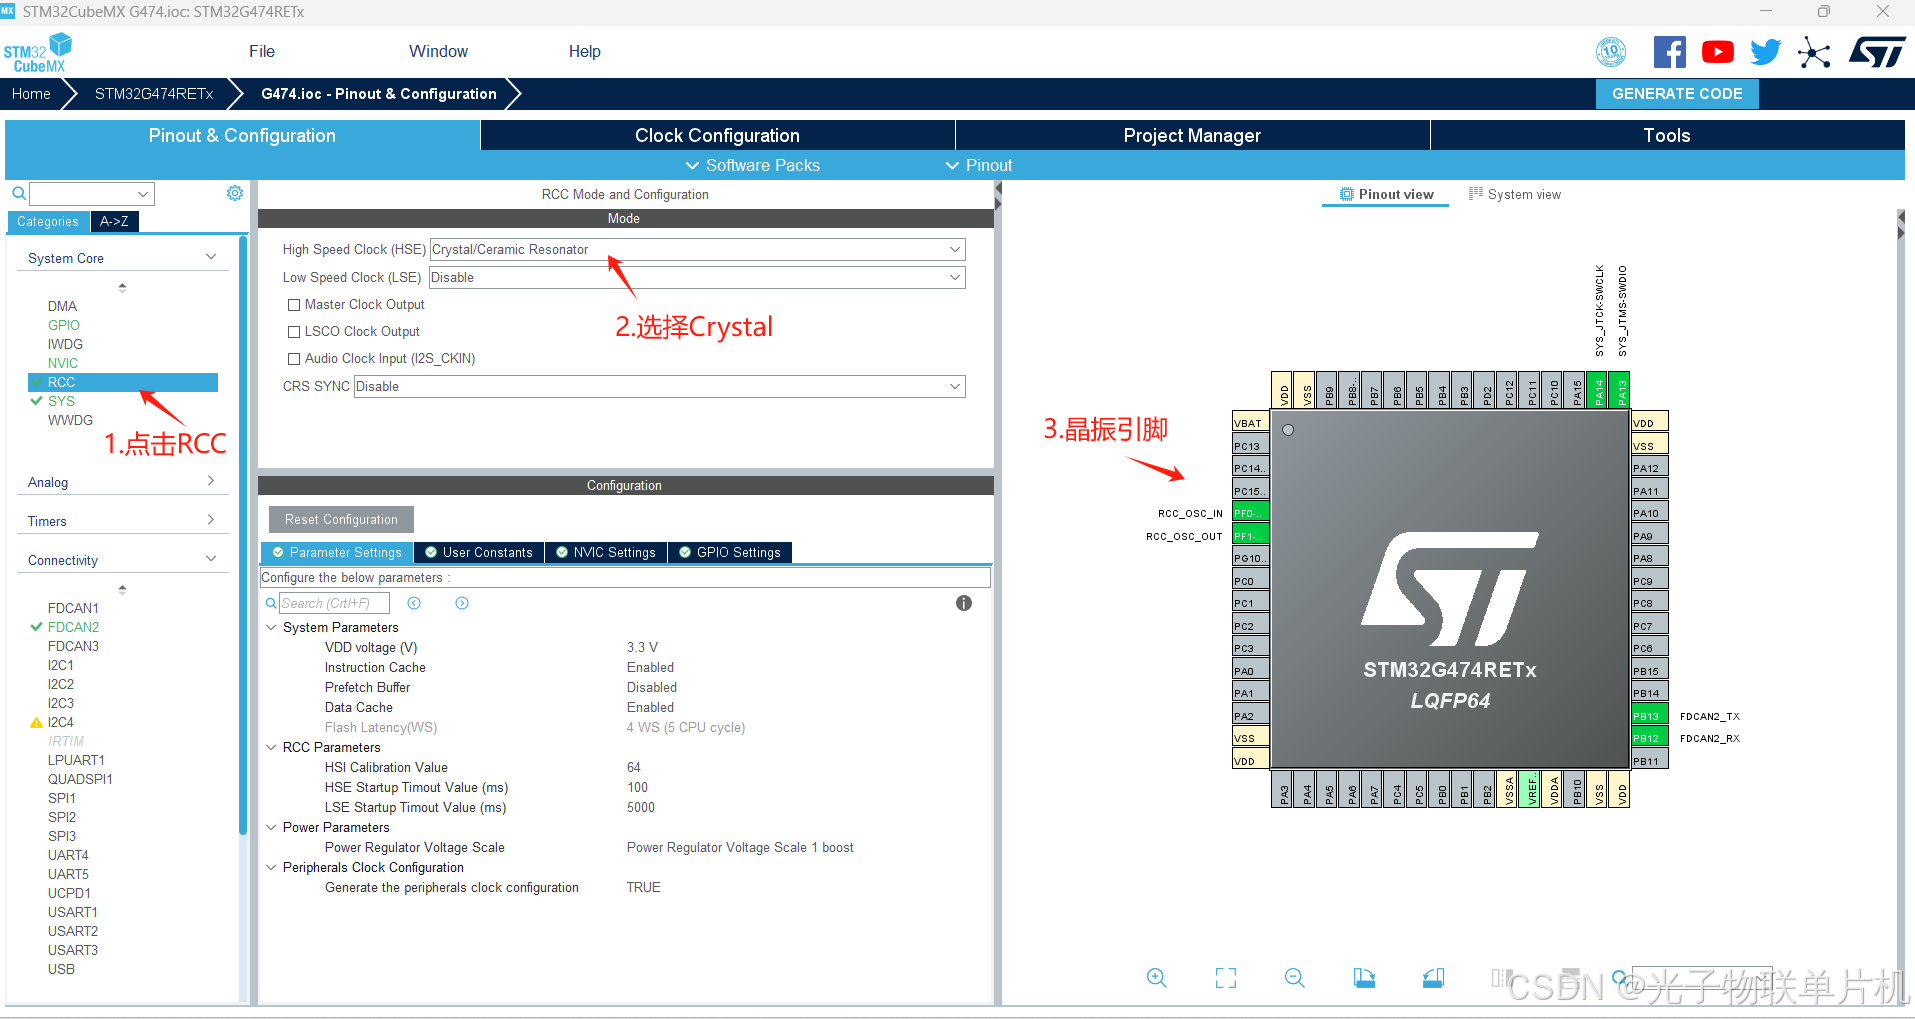1915x1019 pixels.
Task: Open the User Constants tab
Action: (x=479, y=552)
